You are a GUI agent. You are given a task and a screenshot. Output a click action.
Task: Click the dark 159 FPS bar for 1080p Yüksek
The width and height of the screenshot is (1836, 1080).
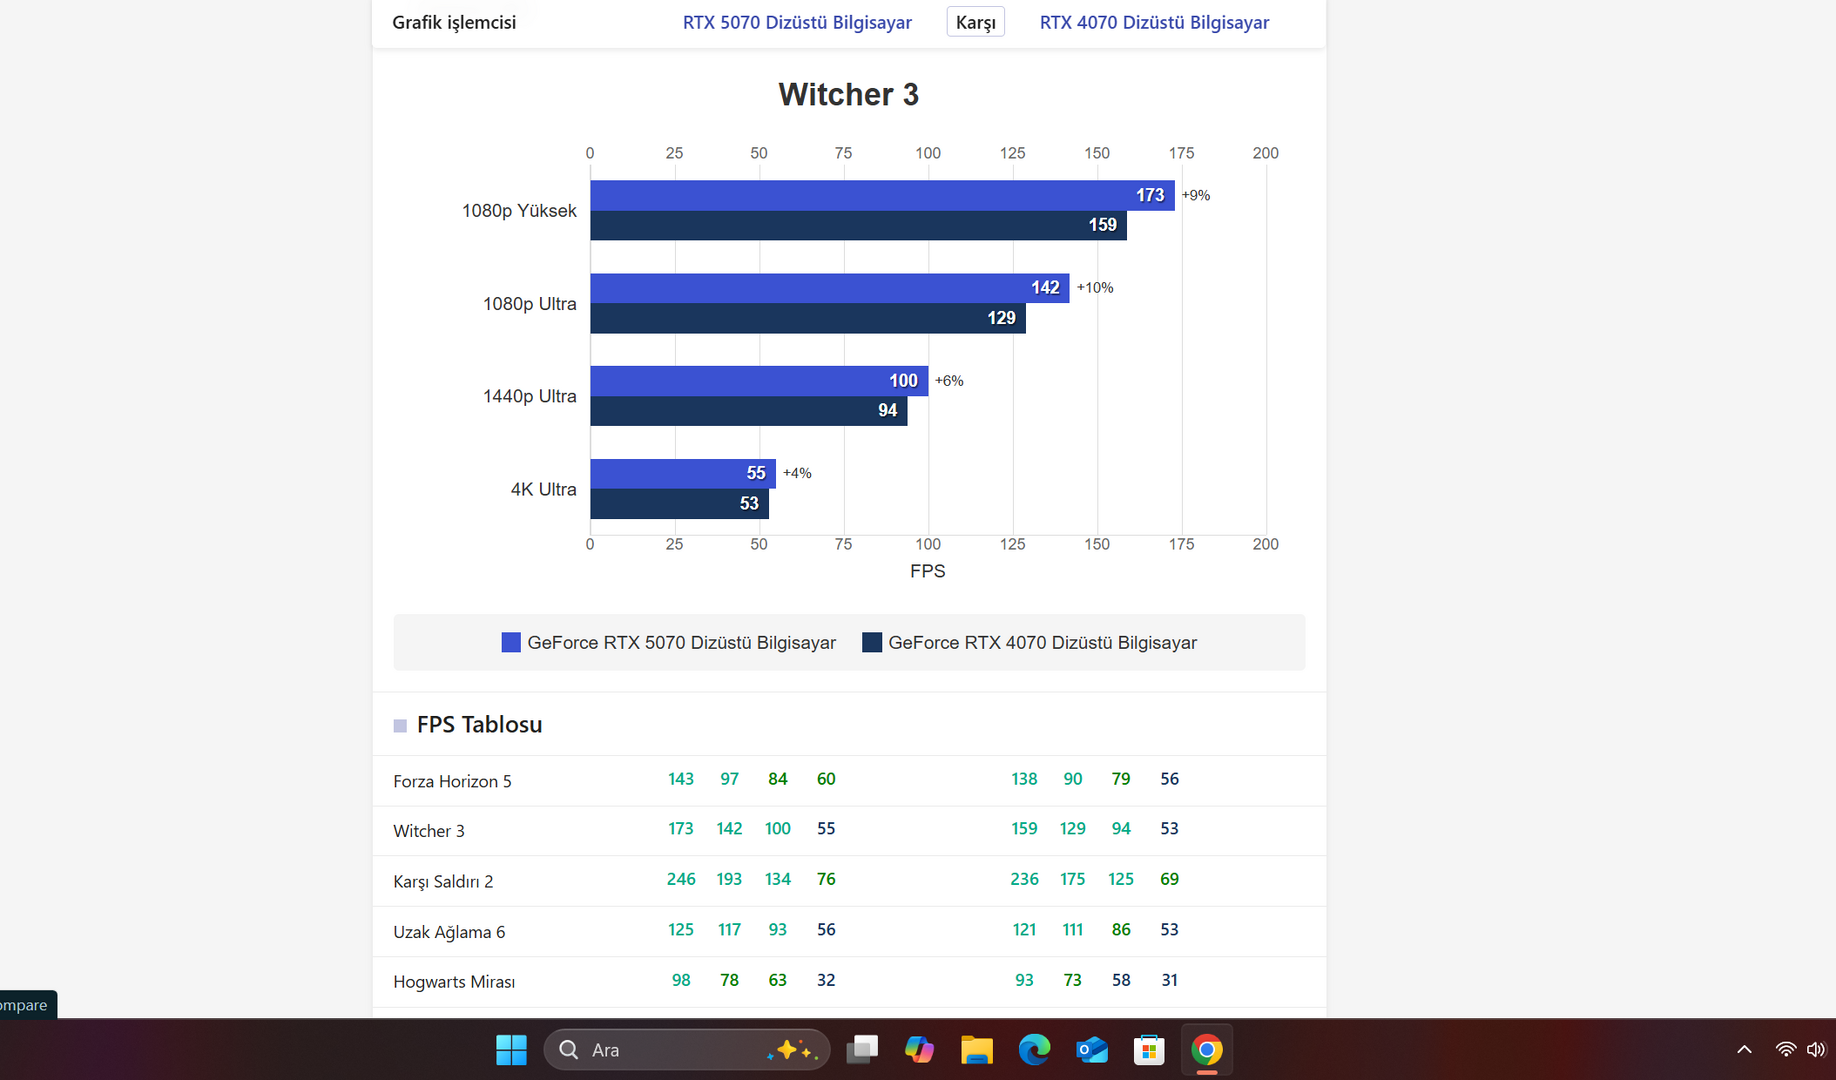click(x=858, y=225)
